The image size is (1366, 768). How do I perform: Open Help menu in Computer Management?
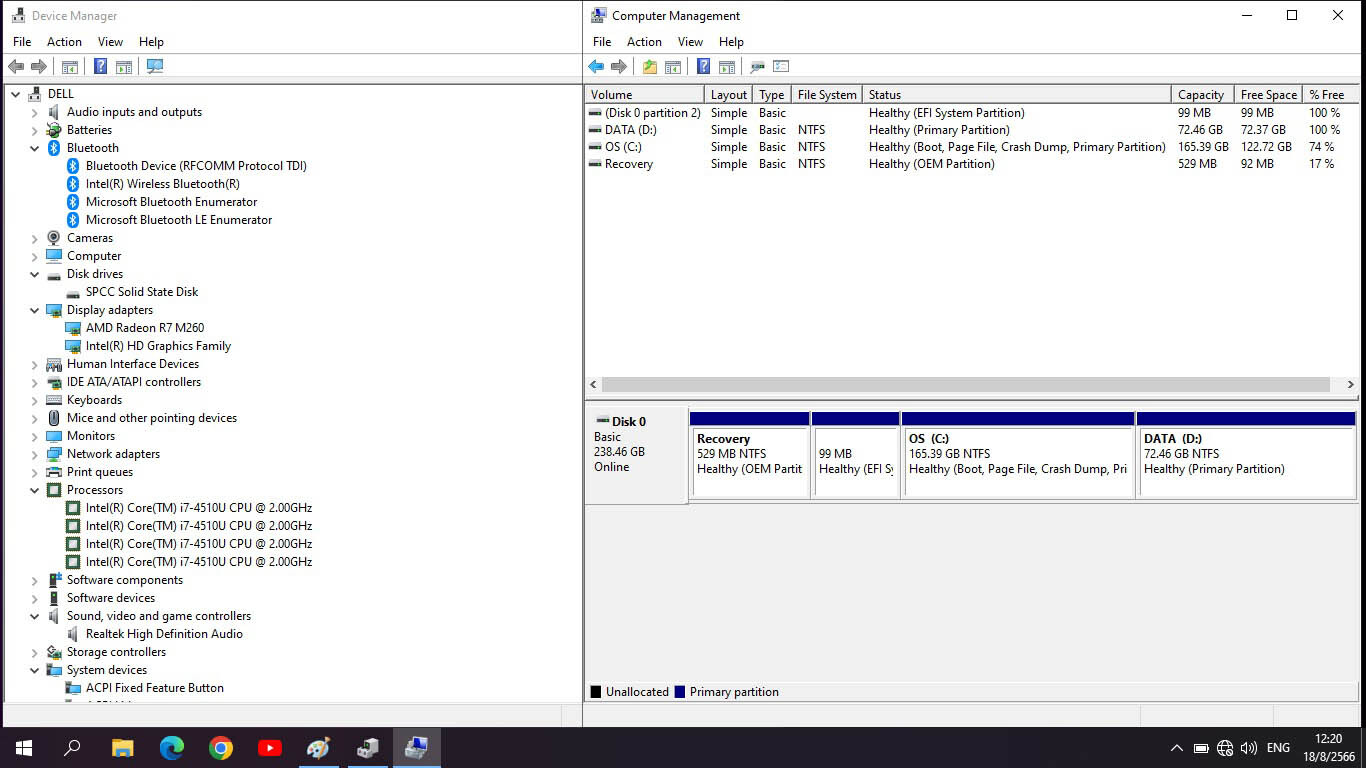pos(731,42)
